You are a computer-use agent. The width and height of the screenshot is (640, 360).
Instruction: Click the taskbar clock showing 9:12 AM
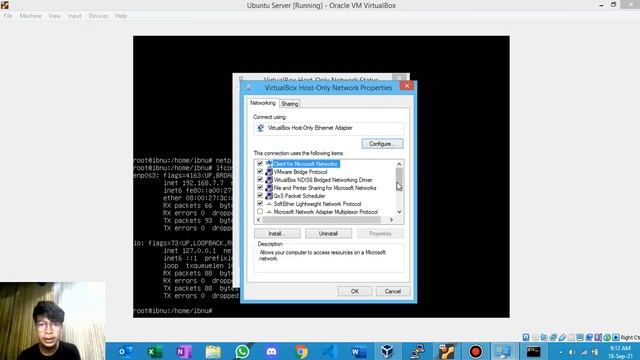click(620, 352)
